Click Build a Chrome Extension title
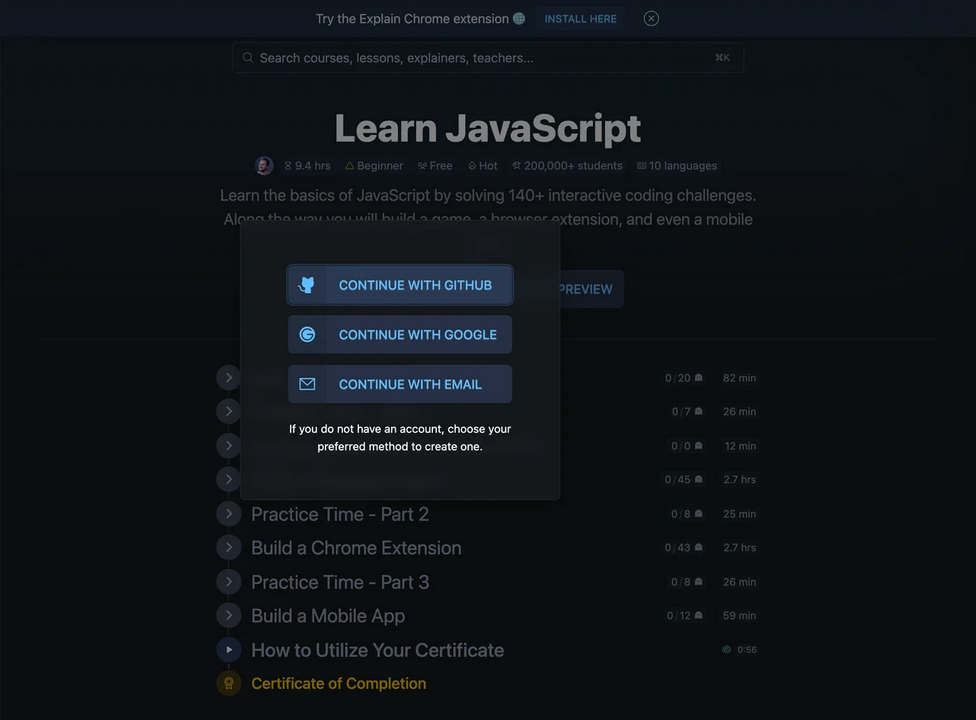The width and height of the screenshot is (976, 720). click(x=356, y=548)
